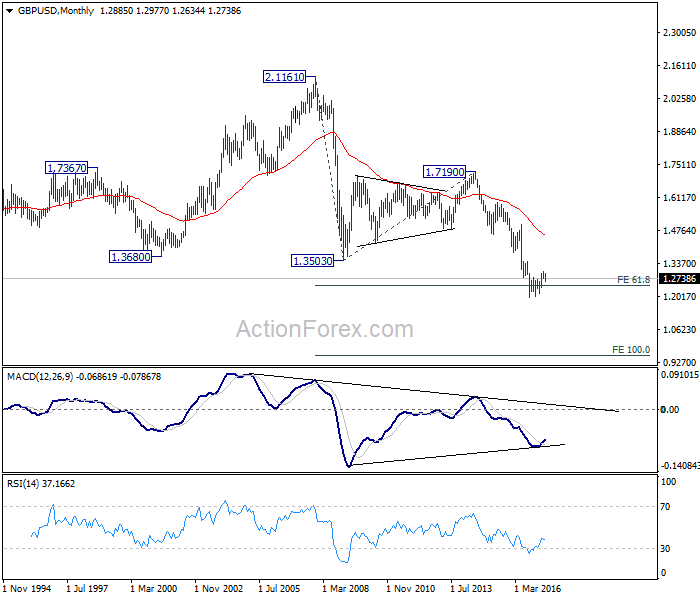Image resolution: width=700 pixels, height=600 pixels.
Task: Click the FE 61.8 level label
Action: (633, 279)
